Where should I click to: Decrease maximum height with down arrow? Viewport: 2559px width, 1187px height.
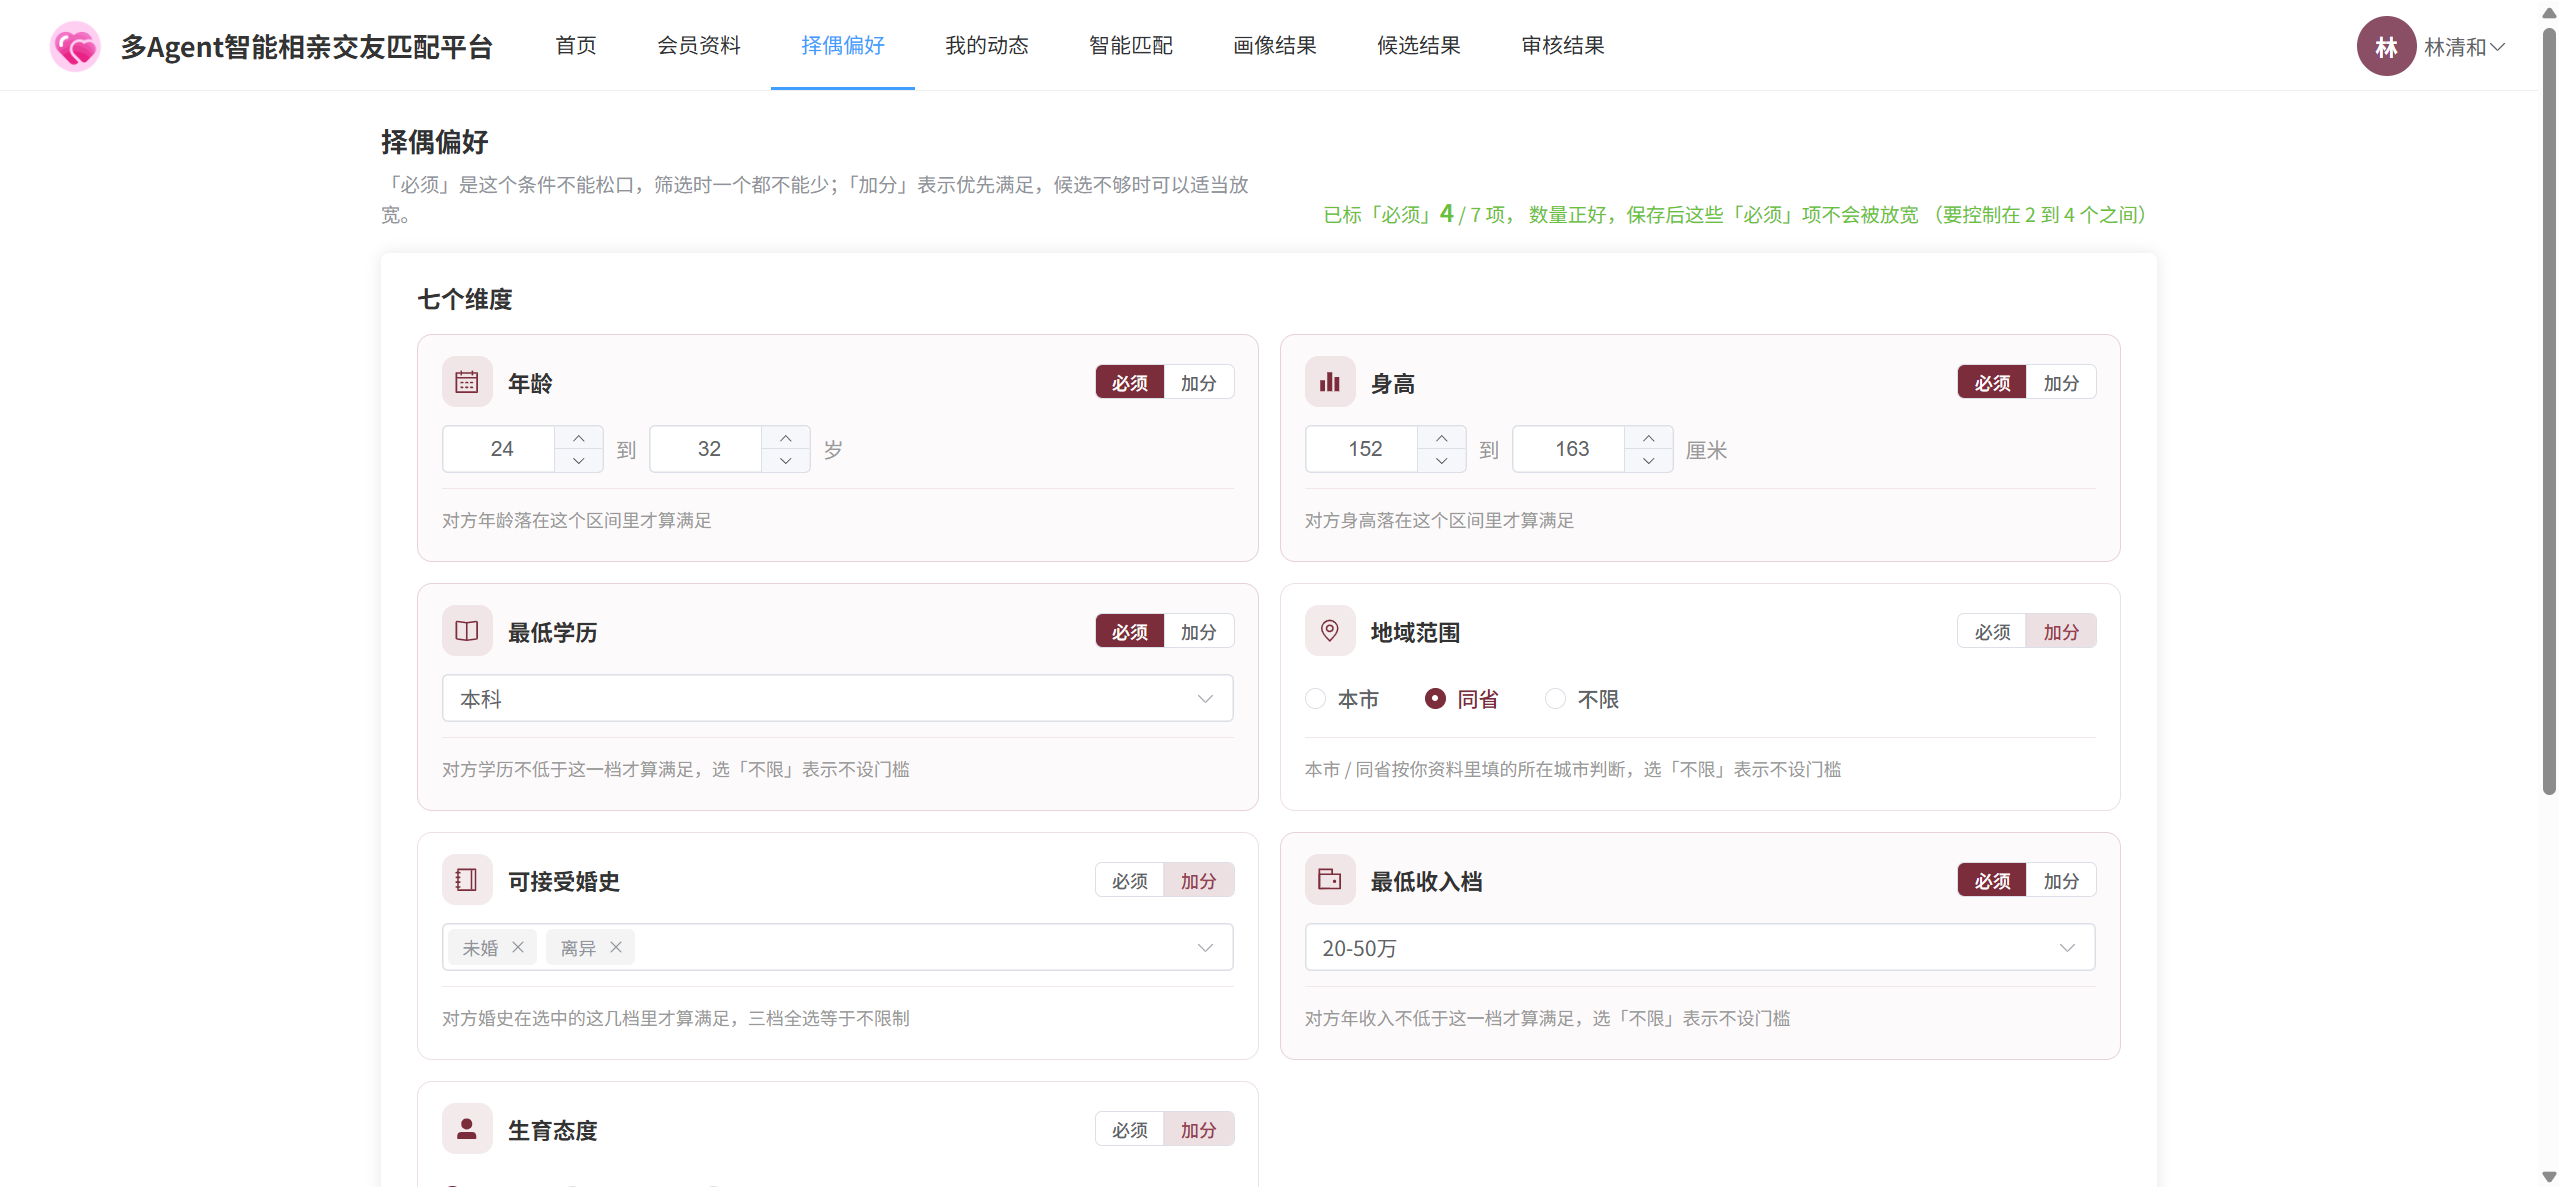[x=1649, y=461]
